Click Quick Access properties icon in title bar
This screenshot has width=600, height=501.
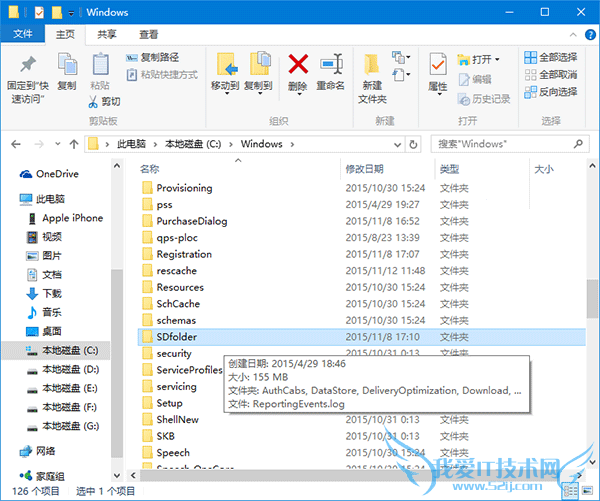pos(39,13)
